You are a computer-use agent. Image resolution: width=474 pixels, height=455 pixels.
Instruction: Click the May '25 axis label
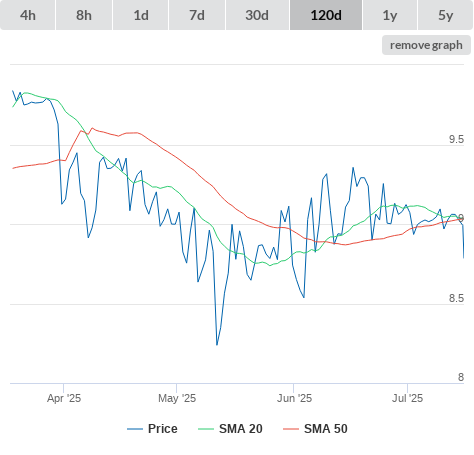click(177, 398)
